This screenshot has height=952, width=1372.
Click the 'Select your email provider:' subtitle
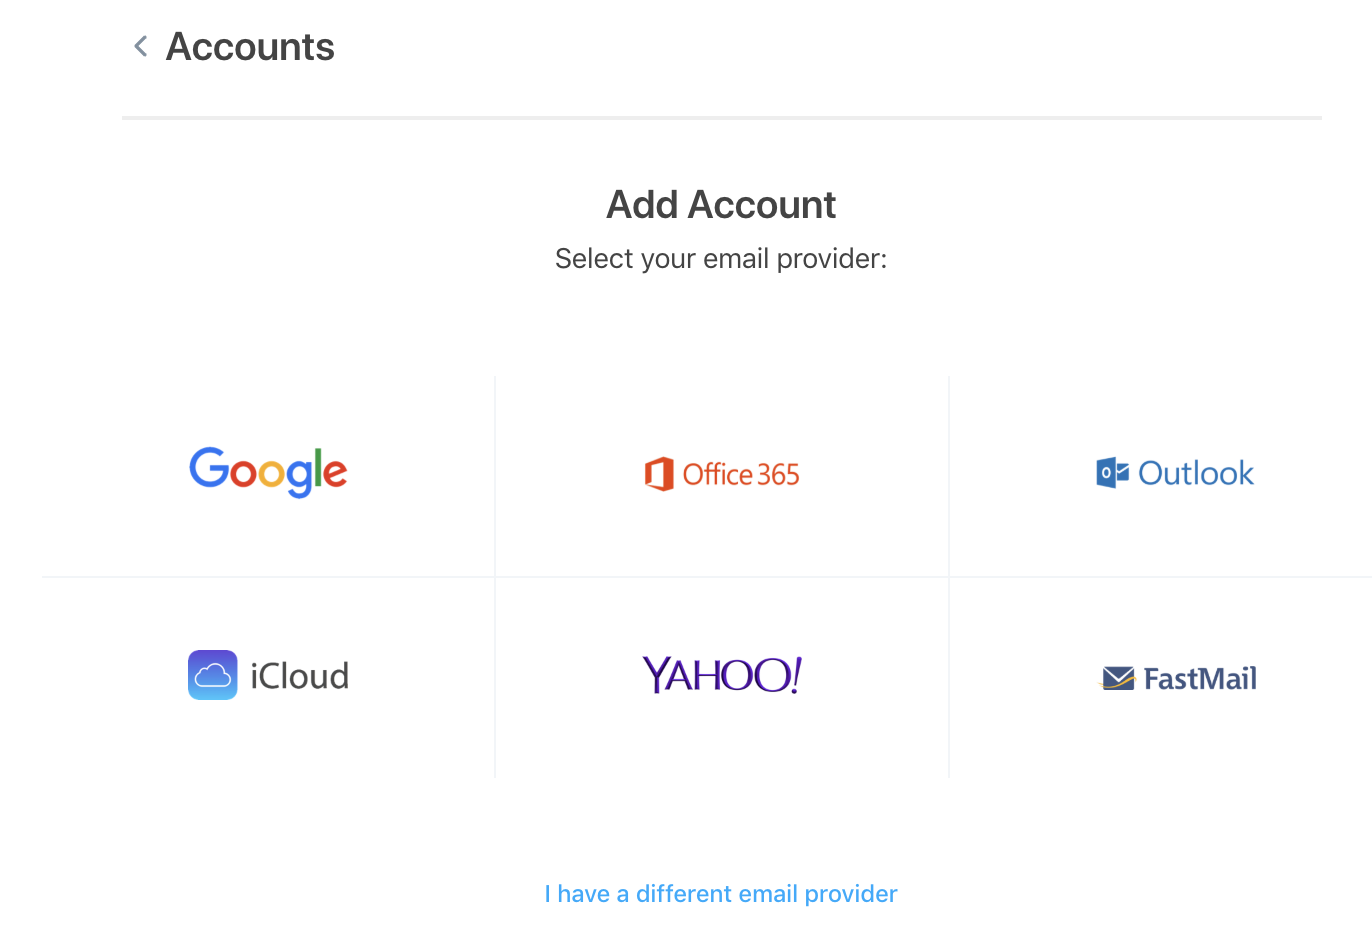(721, 259)
